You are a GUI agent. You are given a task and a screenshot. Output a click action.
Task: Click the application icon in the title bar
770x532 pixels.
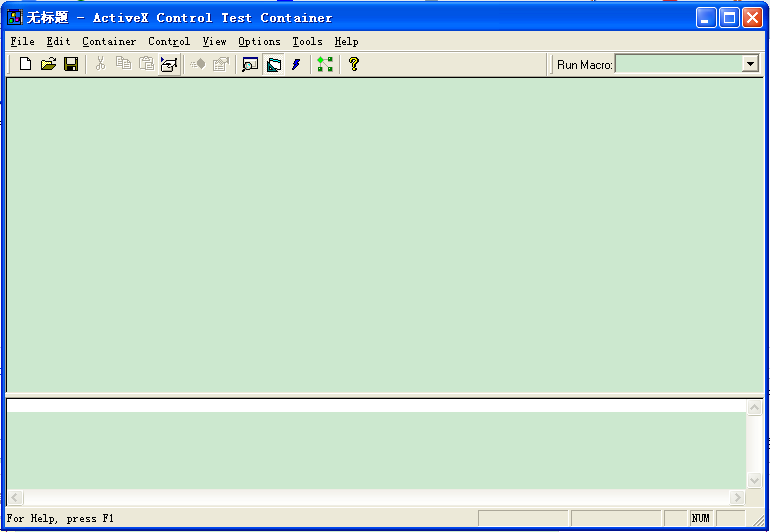coord(15,18)
